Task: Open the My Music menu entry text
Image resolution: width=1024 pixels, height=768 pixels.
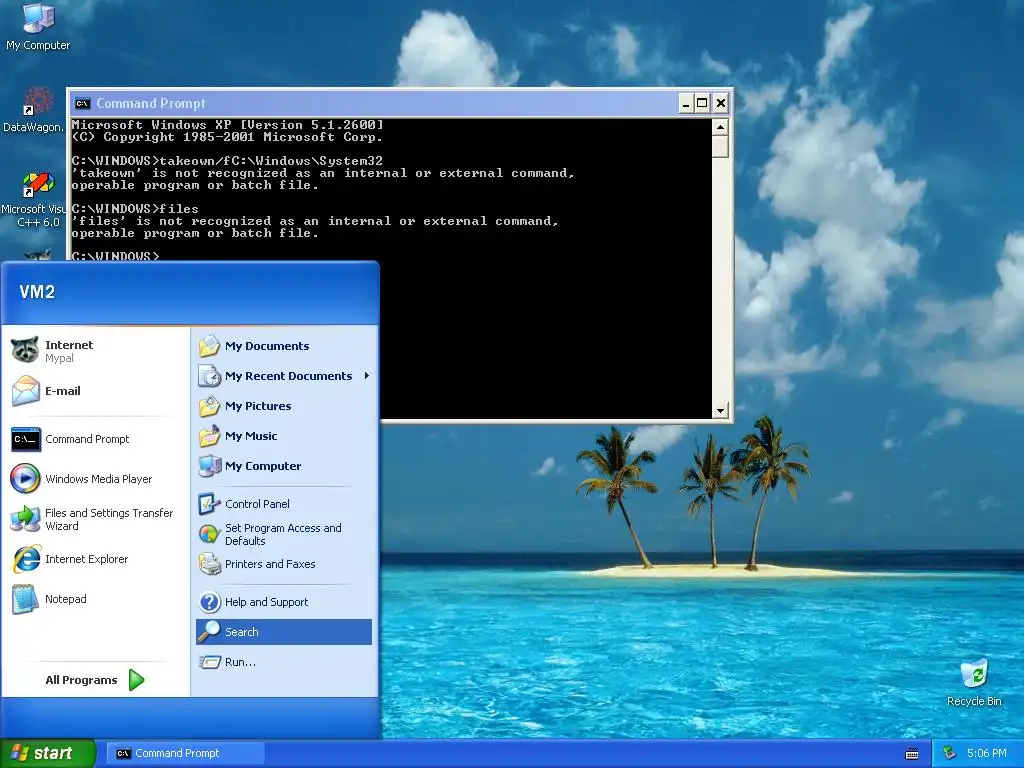Action: (x=251, y=436)
